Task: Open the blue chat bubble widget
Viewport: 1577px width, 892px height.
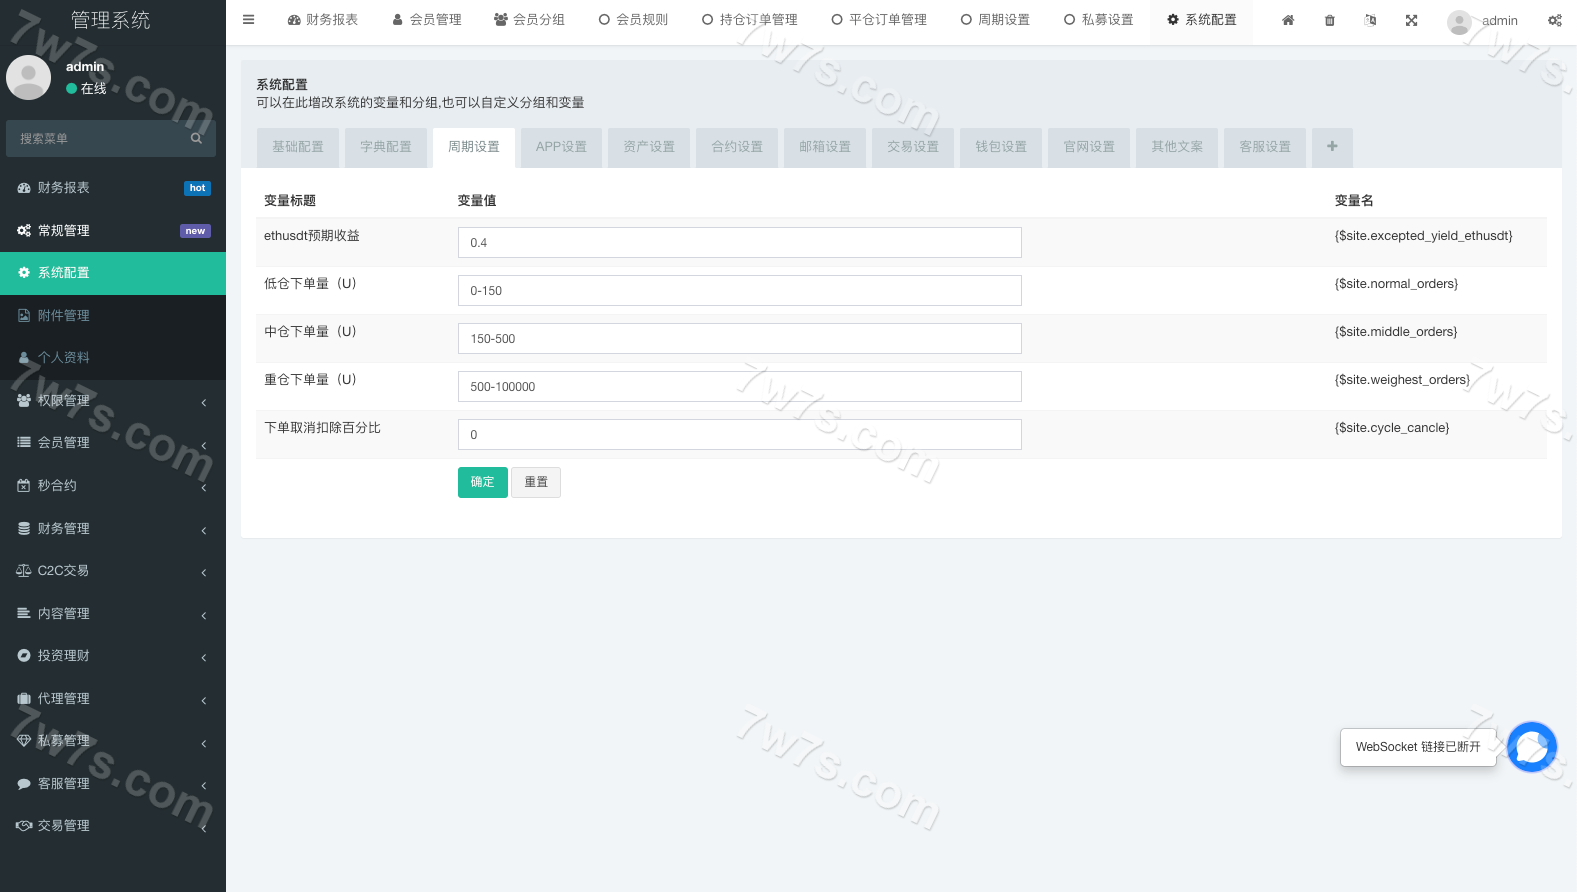Action: [x=1531, y=747]
